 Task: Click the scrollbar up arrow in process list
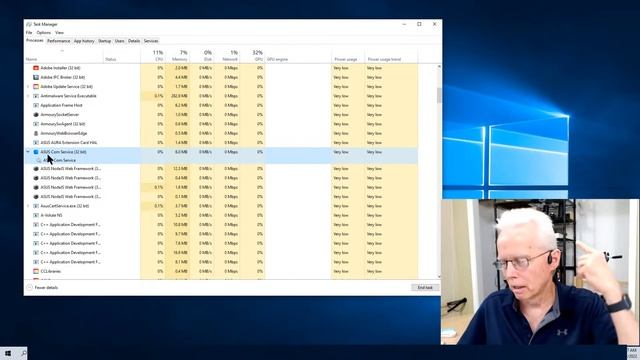click(439, 66)
